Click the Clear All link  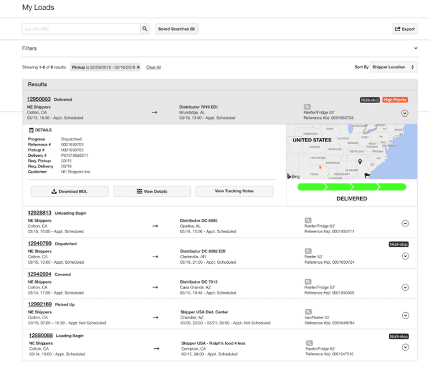pos(153,67)
